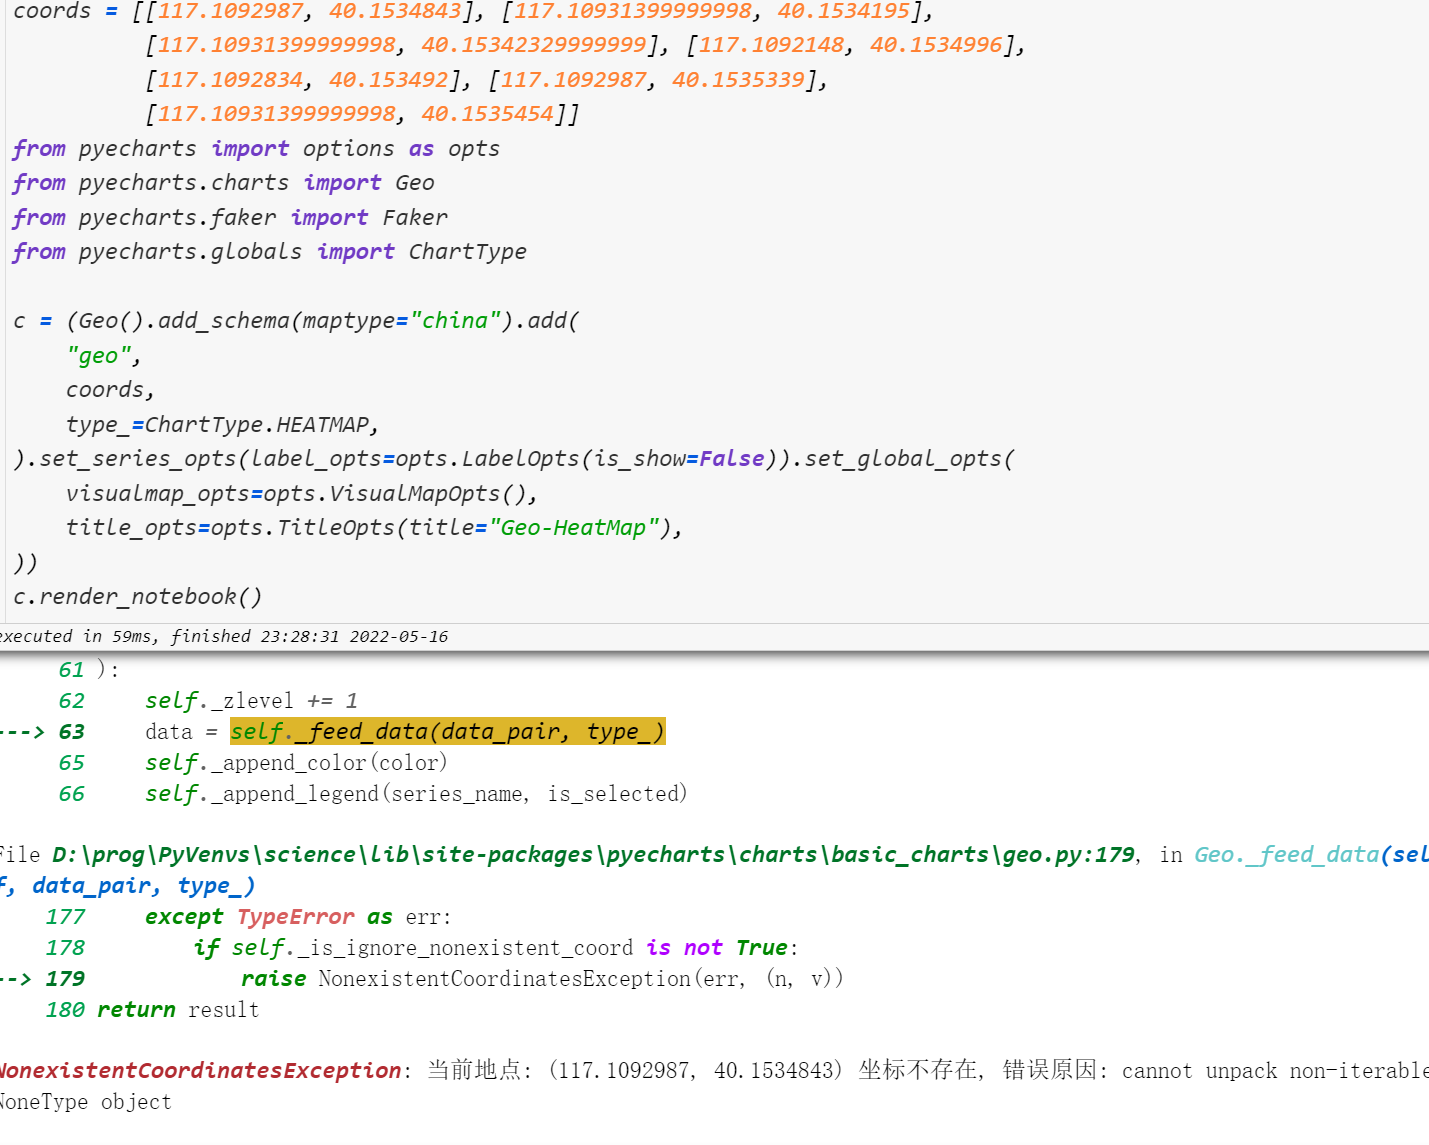Click the Geo._feed_data method name link
This screenshot has width=1429, height=1145.
click(x=1285, y=855)
